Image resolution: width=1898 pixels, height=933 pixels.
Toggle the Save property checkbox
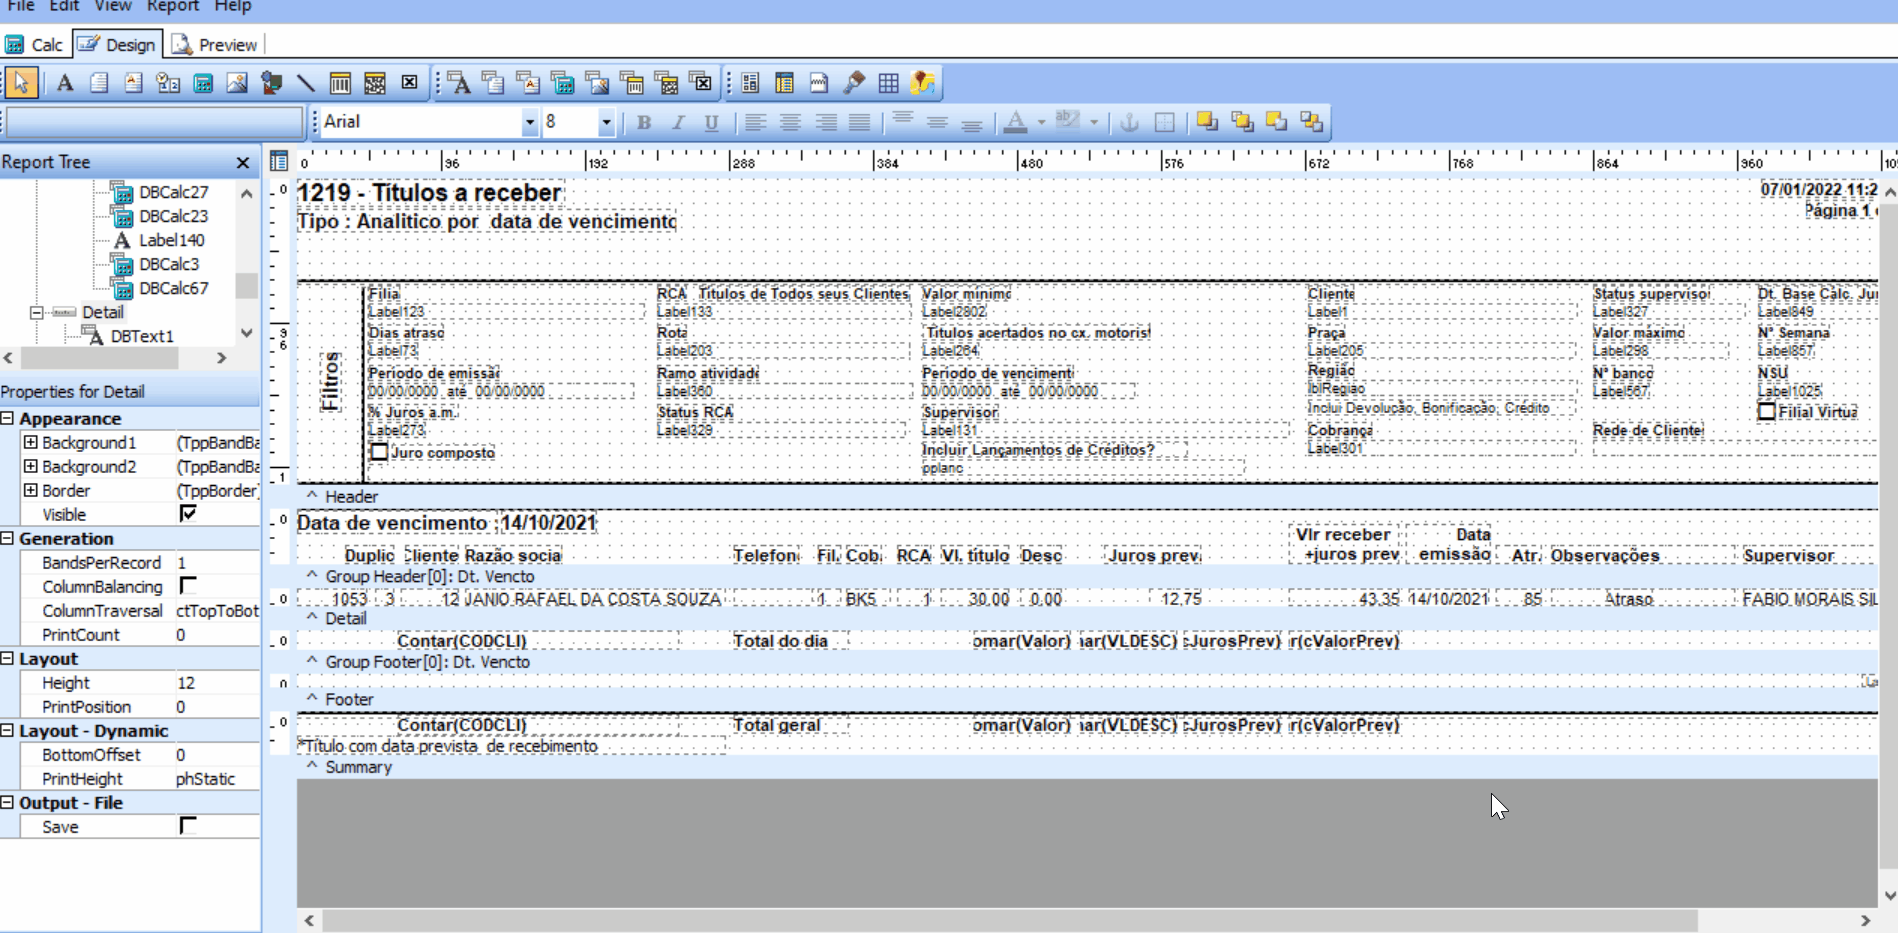[188, 826]
